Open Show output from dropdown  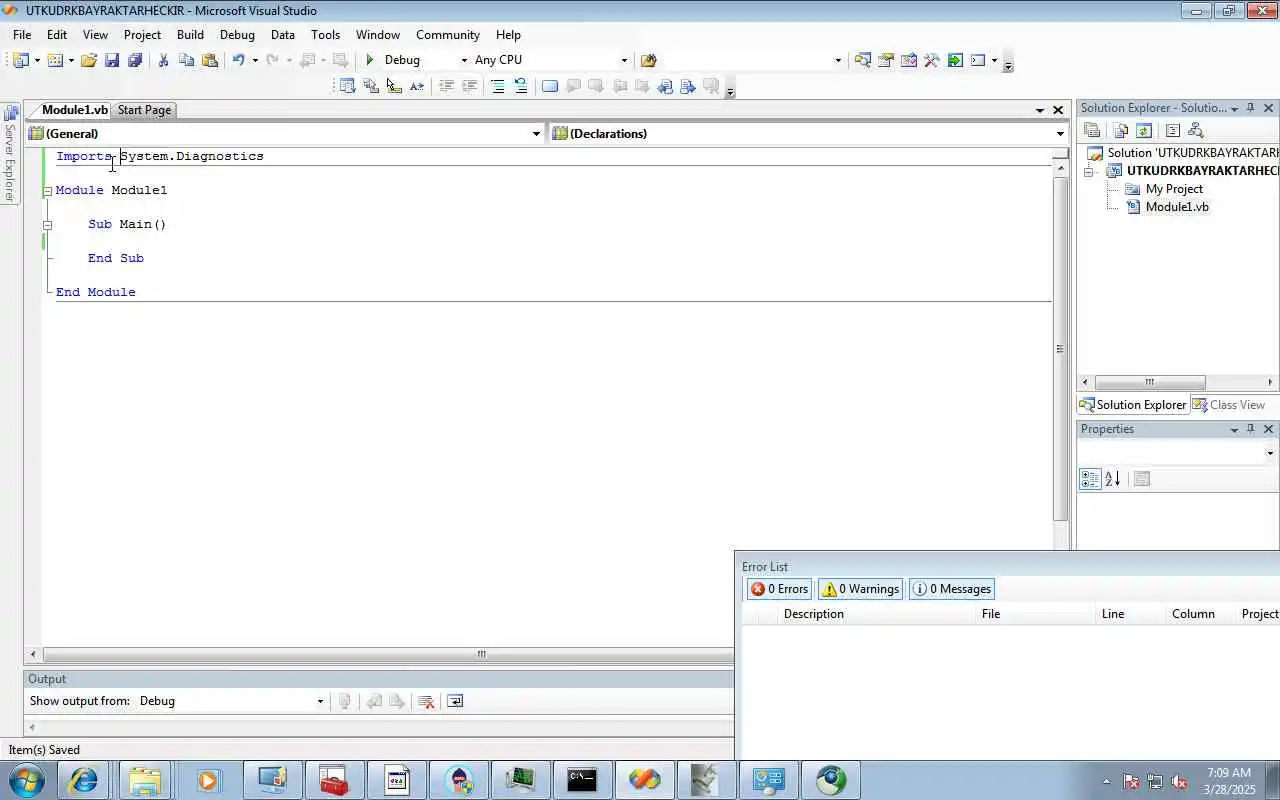click(x=320, y=701)
